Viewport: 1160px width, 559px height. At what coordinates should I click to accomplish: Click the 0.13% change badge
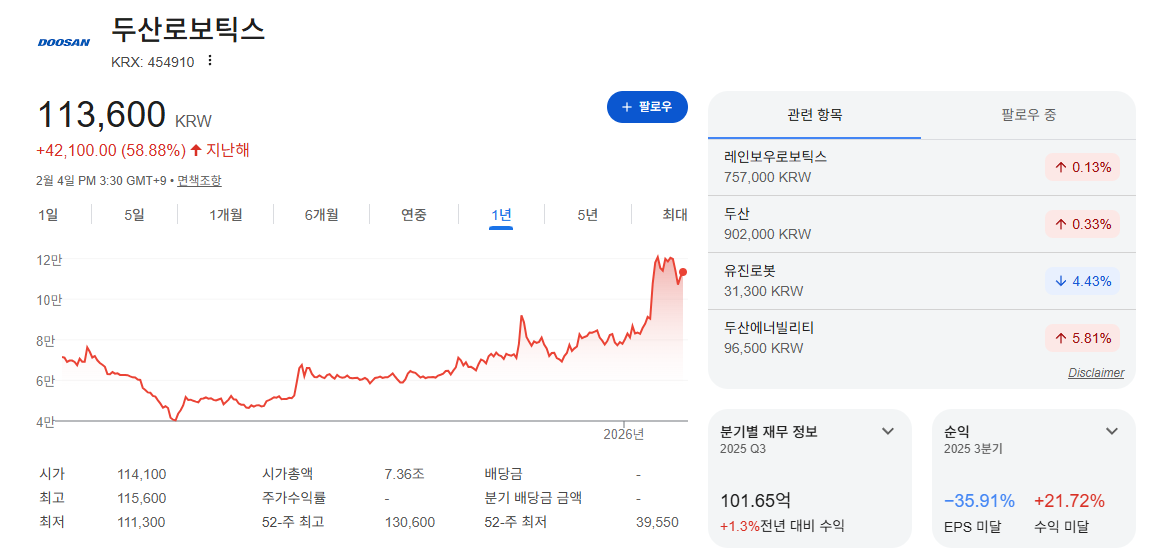[x=1082, y=167]
